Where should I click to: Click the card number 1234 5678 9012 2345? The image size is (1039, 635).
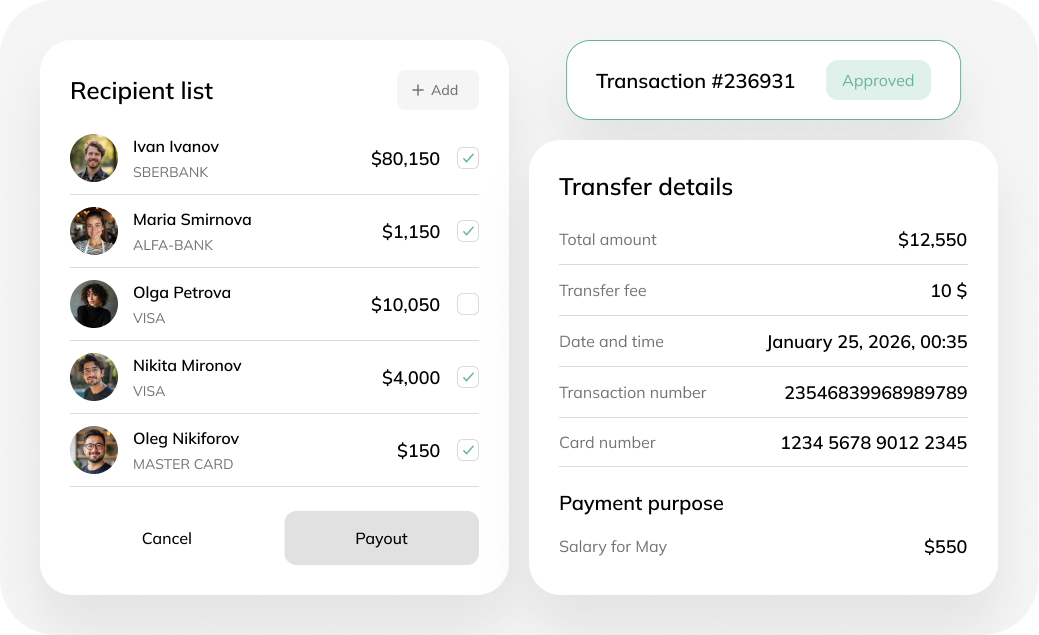[873, 442]
